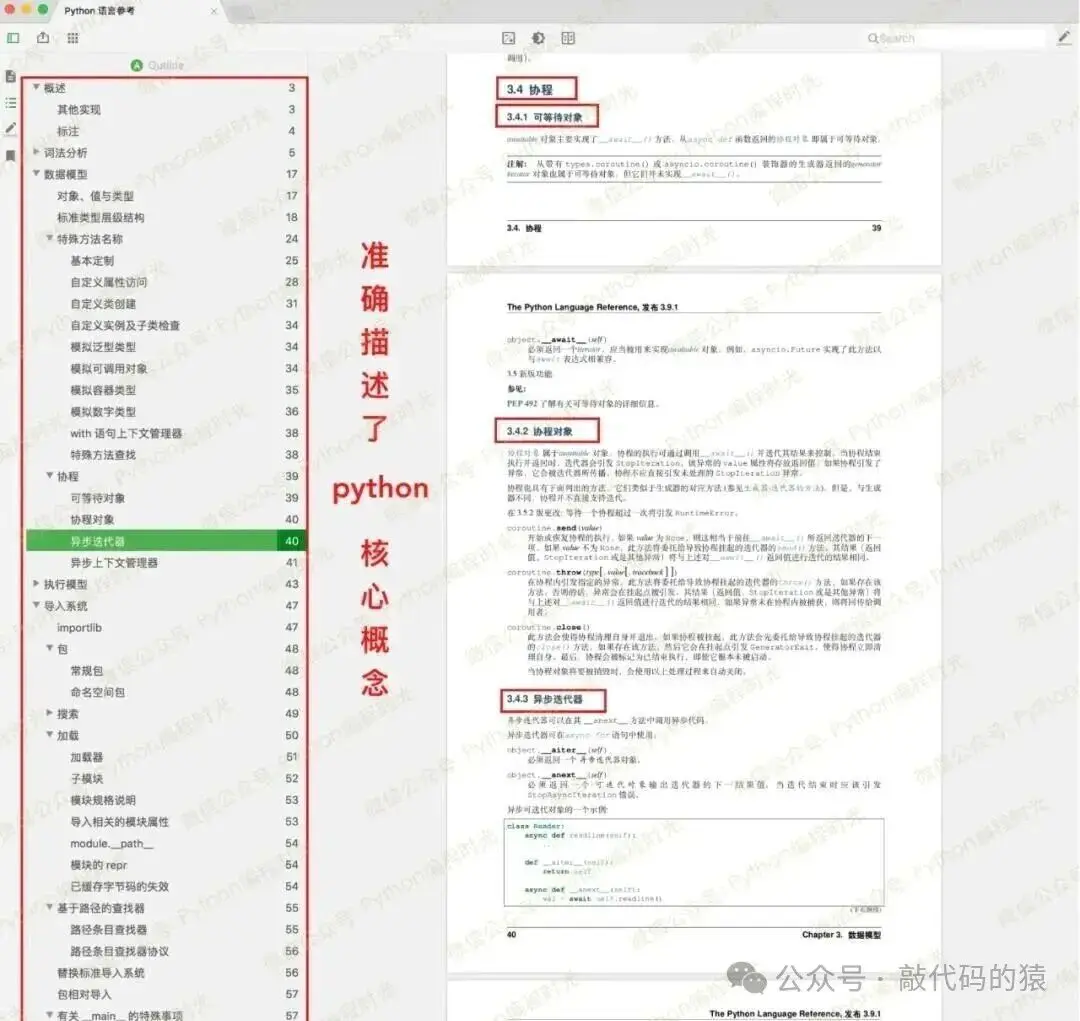Open the annotation pen tool at top right
The width and height of the screenshot is (1080, 1021).
pos(1064,38)
